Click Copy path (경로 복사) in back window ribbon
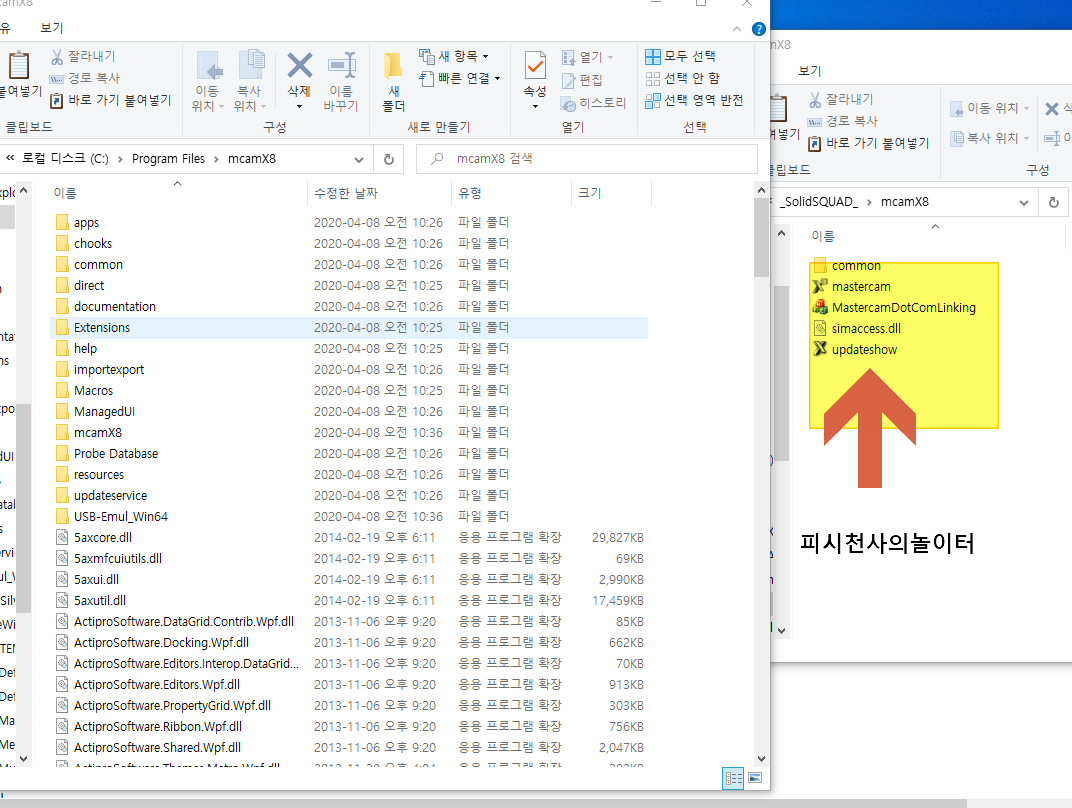Screen dimensions: 1072x808 (842, 121)
